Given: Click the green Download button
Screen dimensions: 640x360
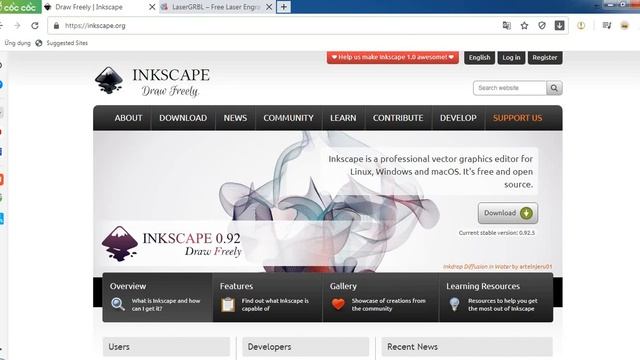Looking at the screenshot, I should 508,213.
